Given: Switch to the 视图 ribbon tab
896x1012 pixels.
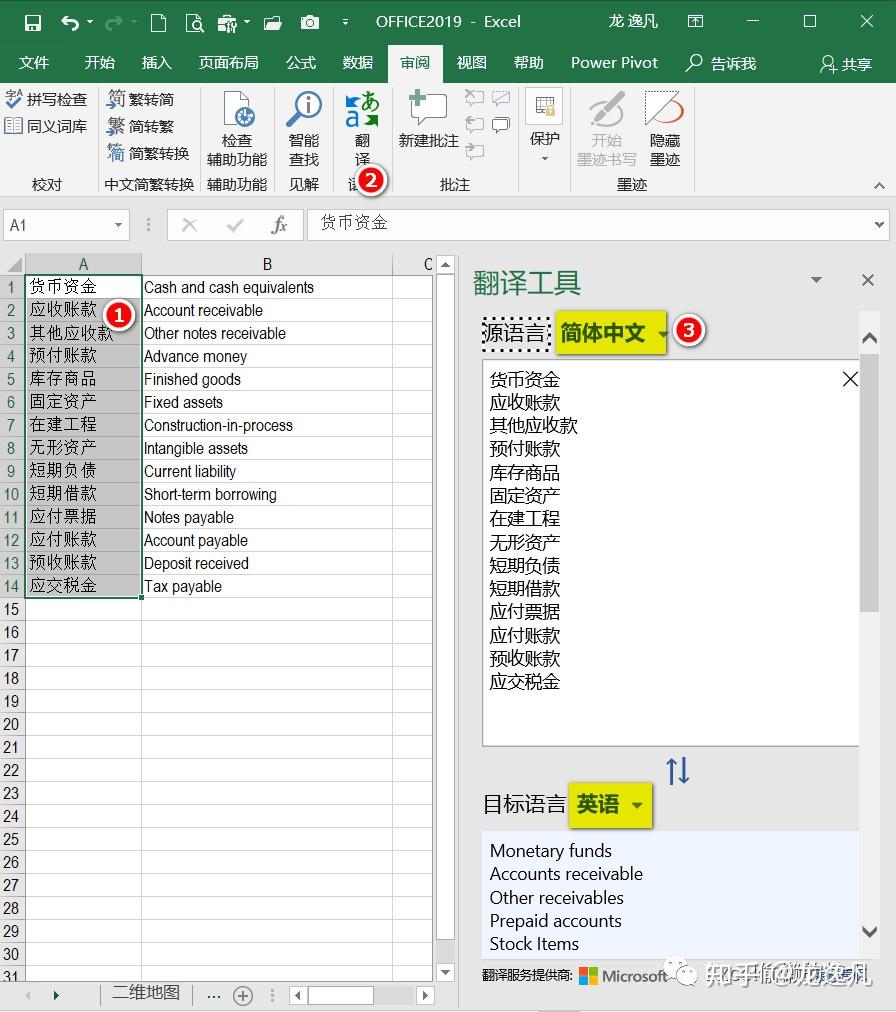Looking at the screenshot, I should point(471,62).
